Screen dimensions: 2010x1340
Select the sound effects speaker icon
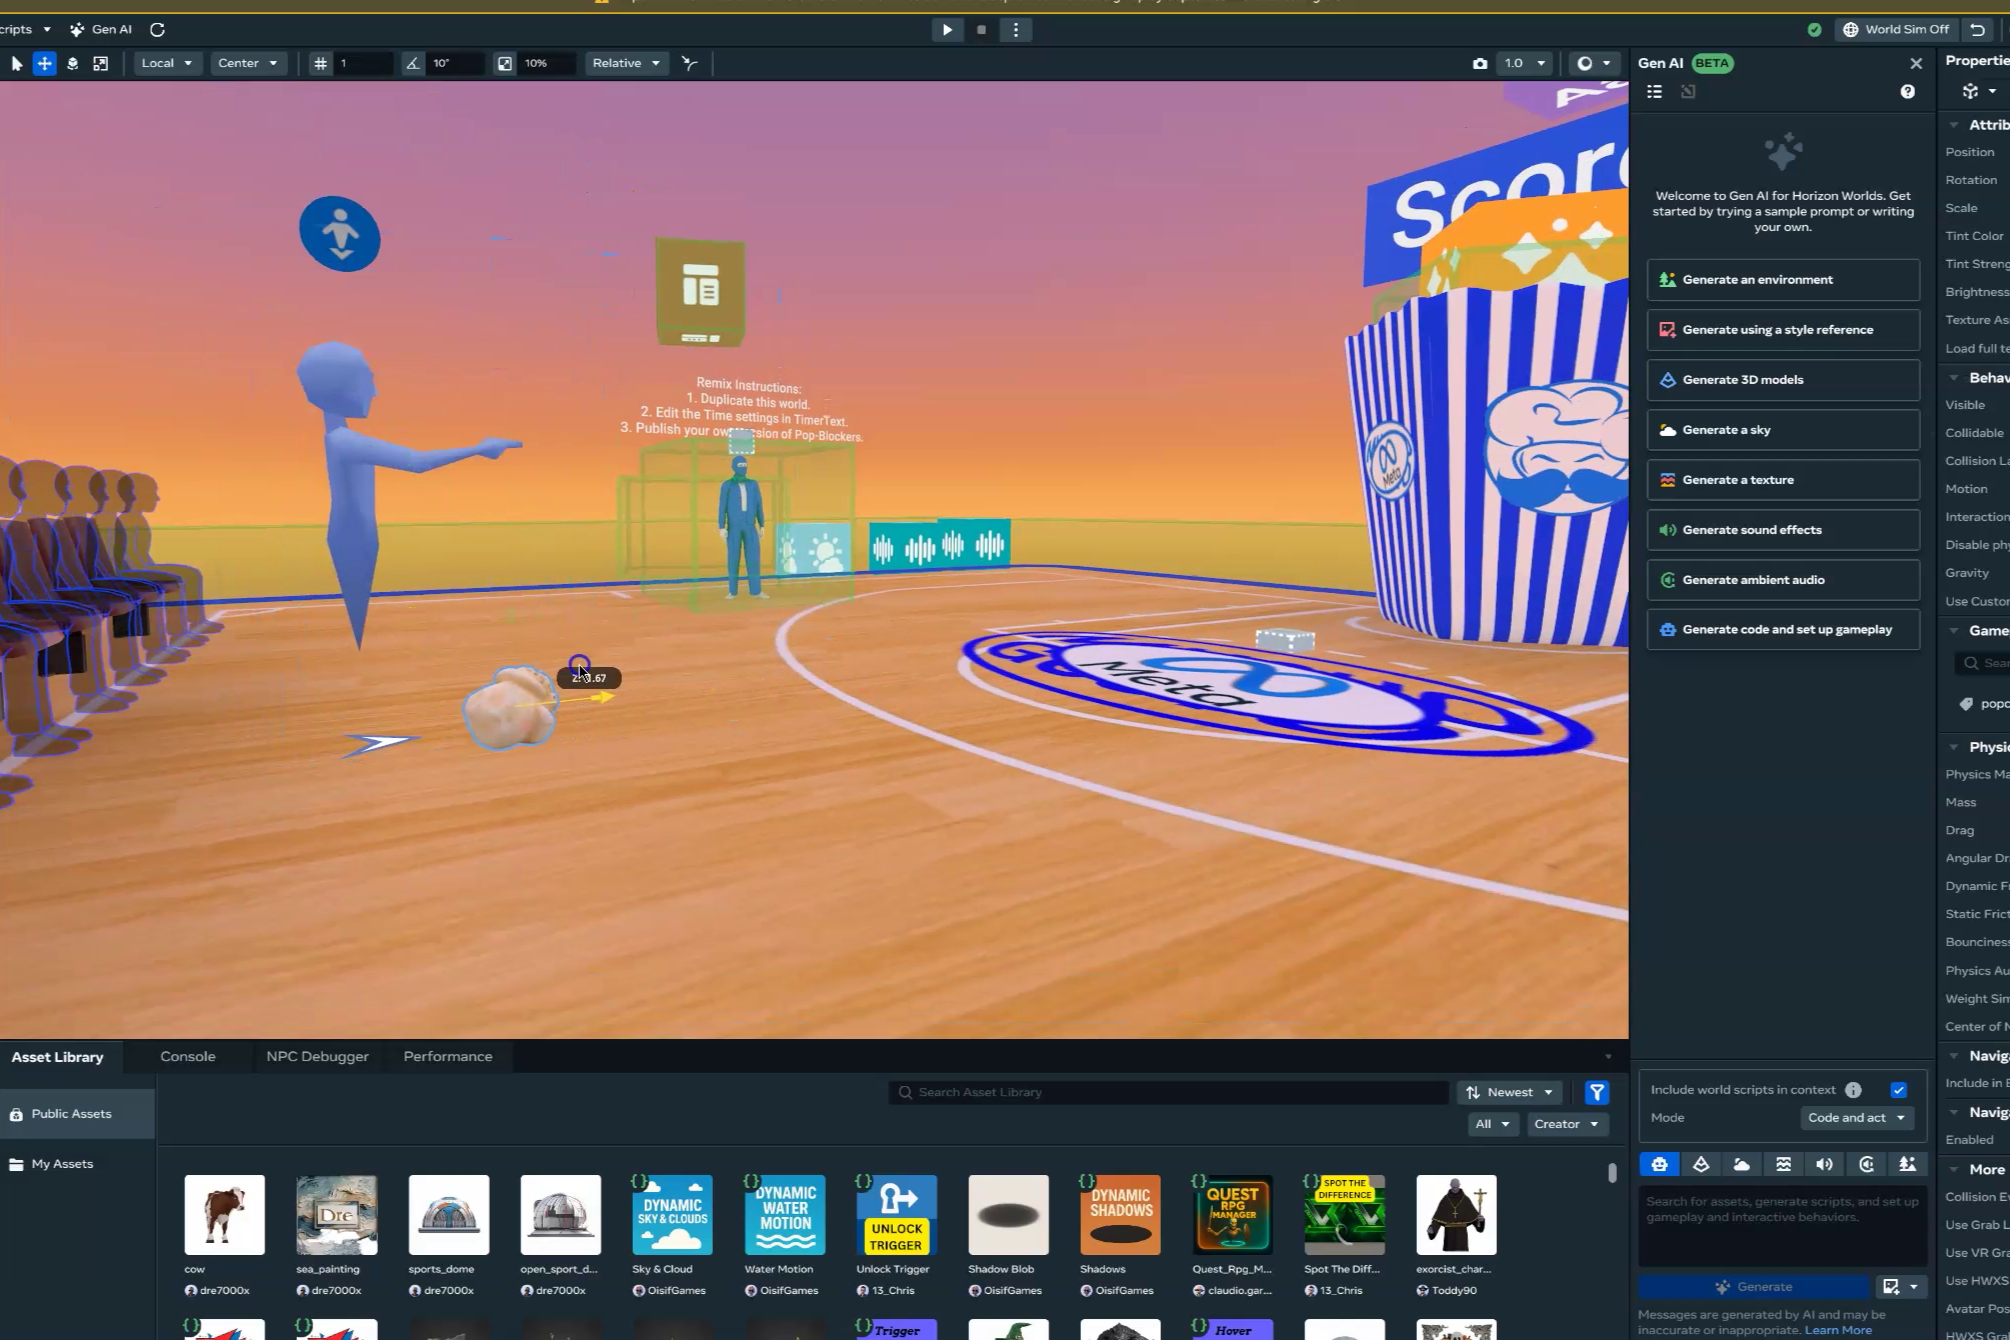click(x=1824, y=1164)
